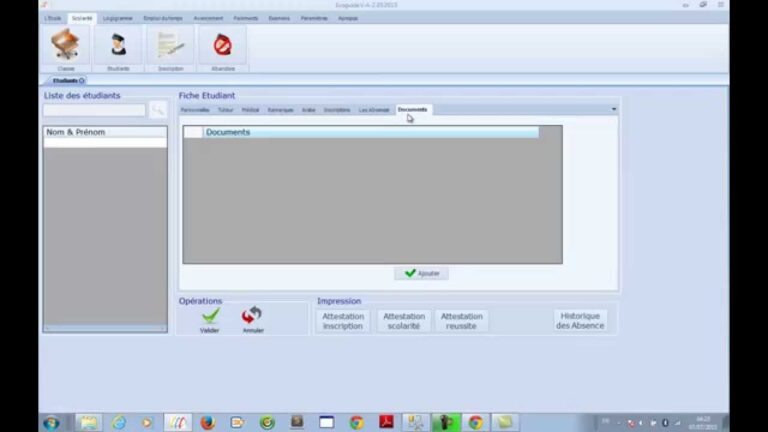This screenshot has width=768, height=432.
Task: Click the green Valider checkmark
Action: tap(210, 316)
